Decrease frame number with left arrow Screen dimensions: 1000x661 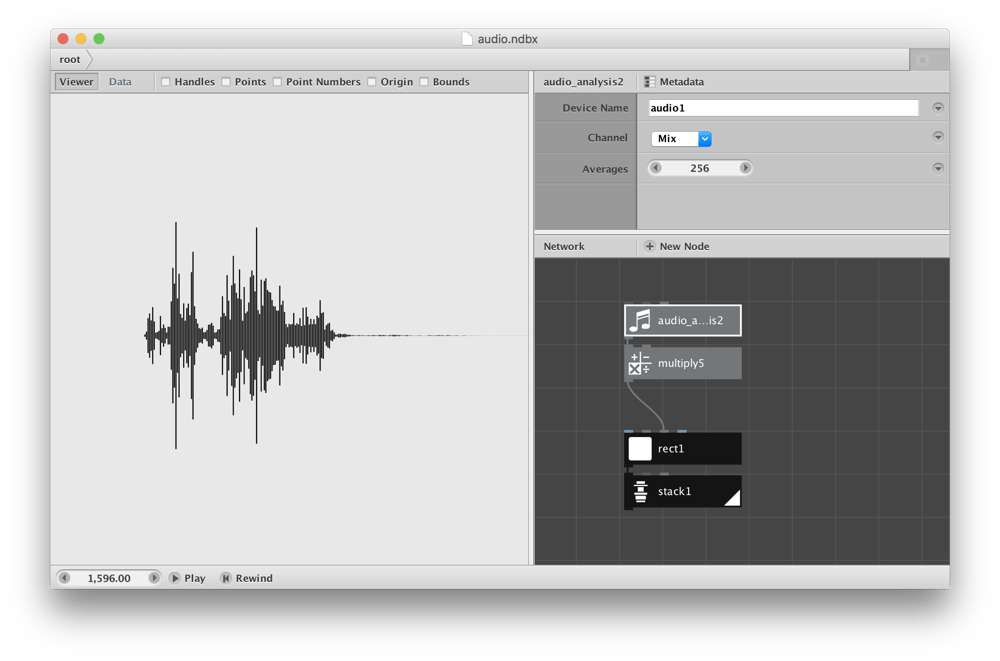[64, 578]
